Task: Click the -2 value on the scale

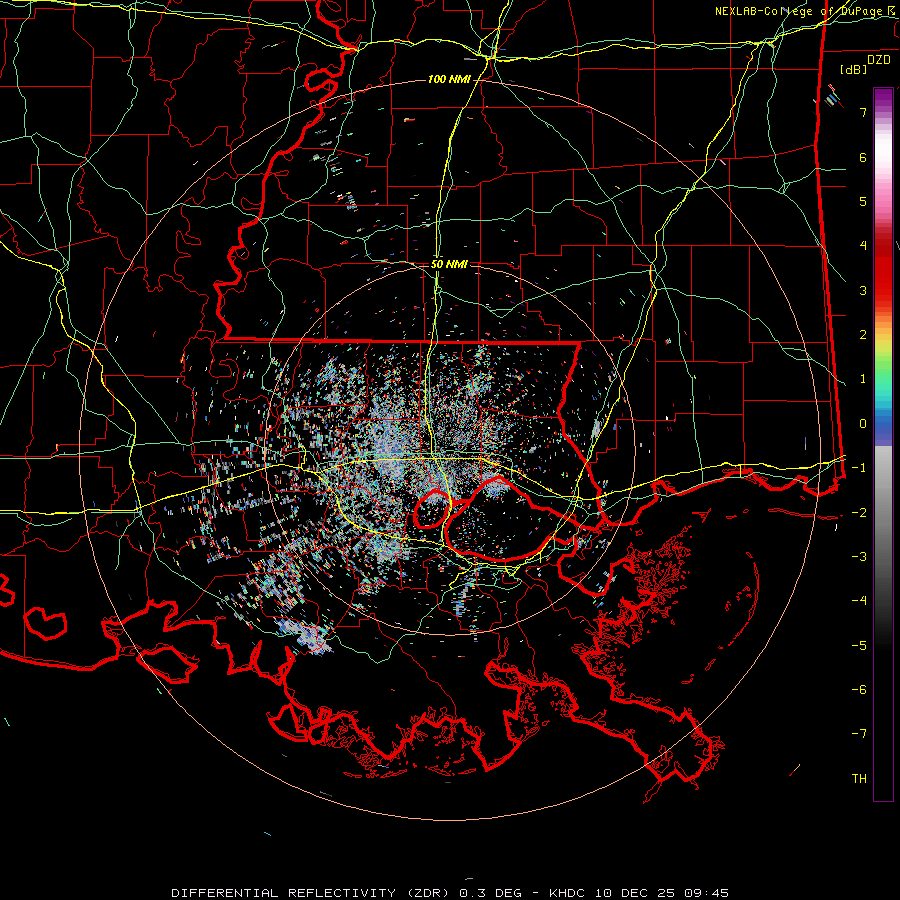Action: click(x=859, y=513)
